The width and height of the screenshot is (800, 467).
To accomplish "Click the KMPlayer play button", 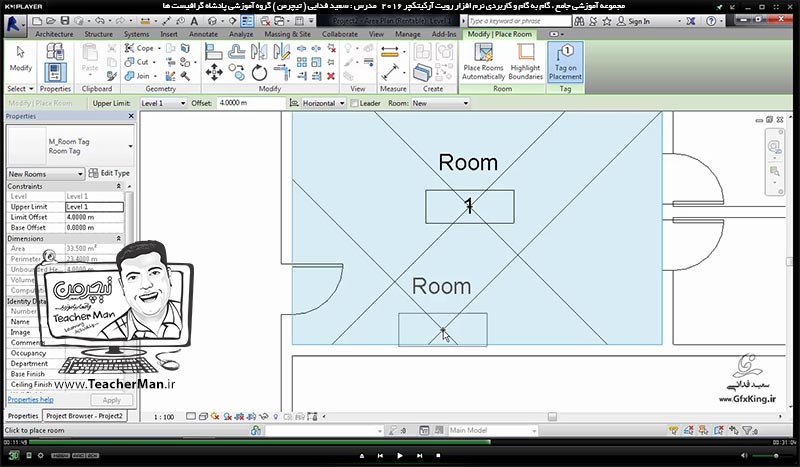I will point(399,455).
